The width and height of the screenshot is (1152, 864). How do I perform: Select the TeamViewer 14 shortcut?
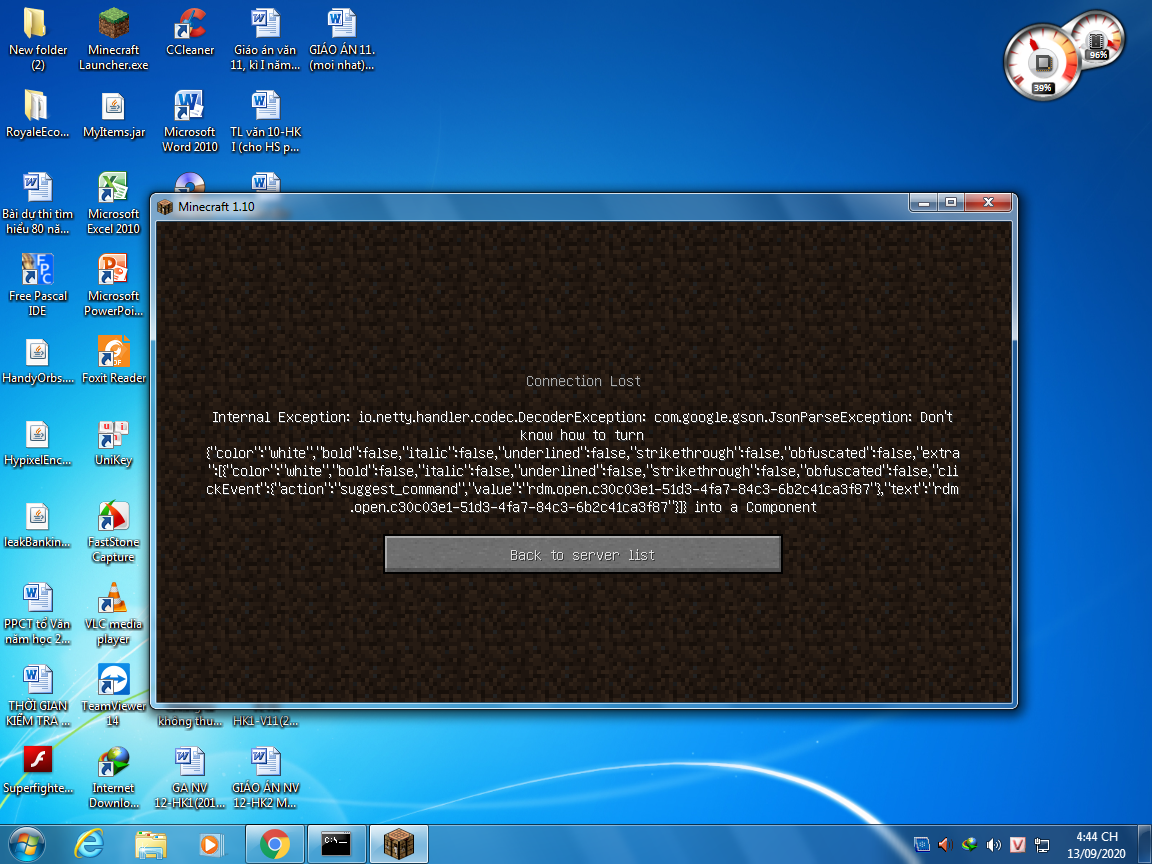114,696
